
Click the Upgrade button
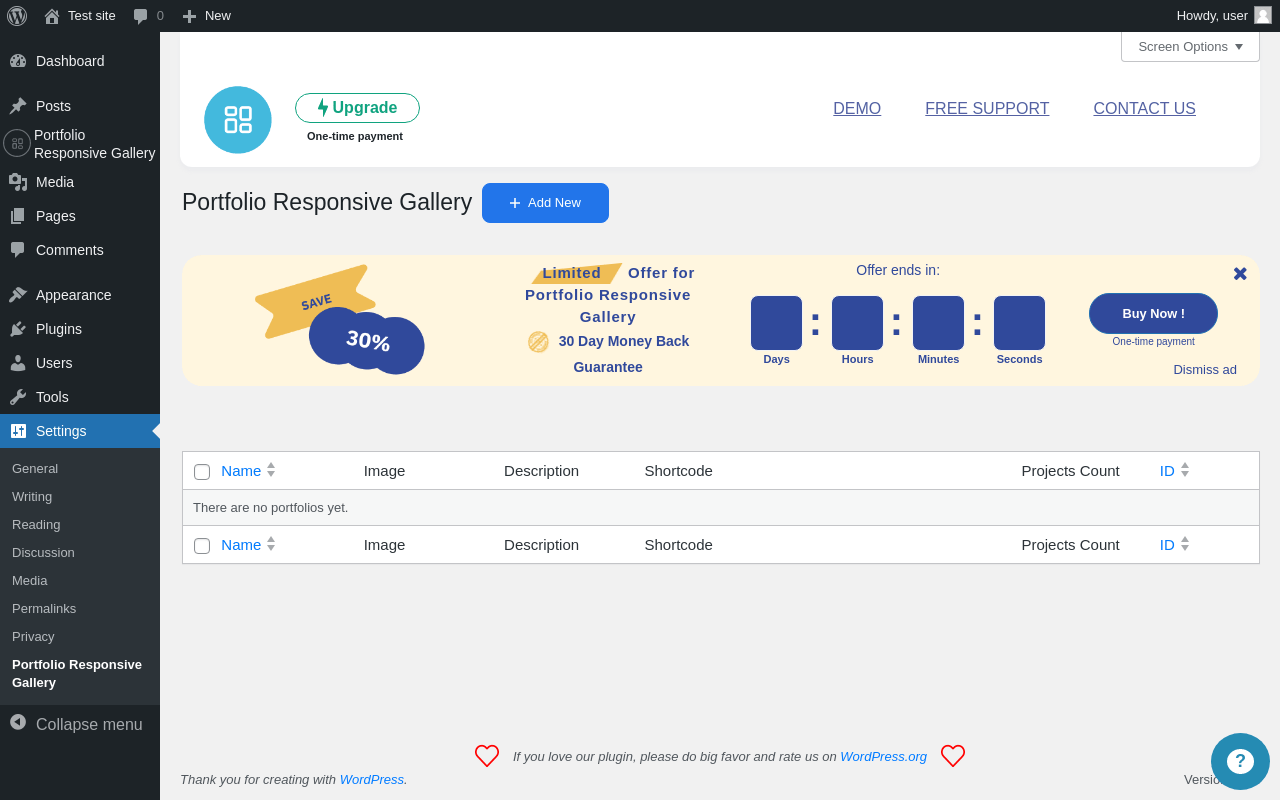(x=357, y=108)
